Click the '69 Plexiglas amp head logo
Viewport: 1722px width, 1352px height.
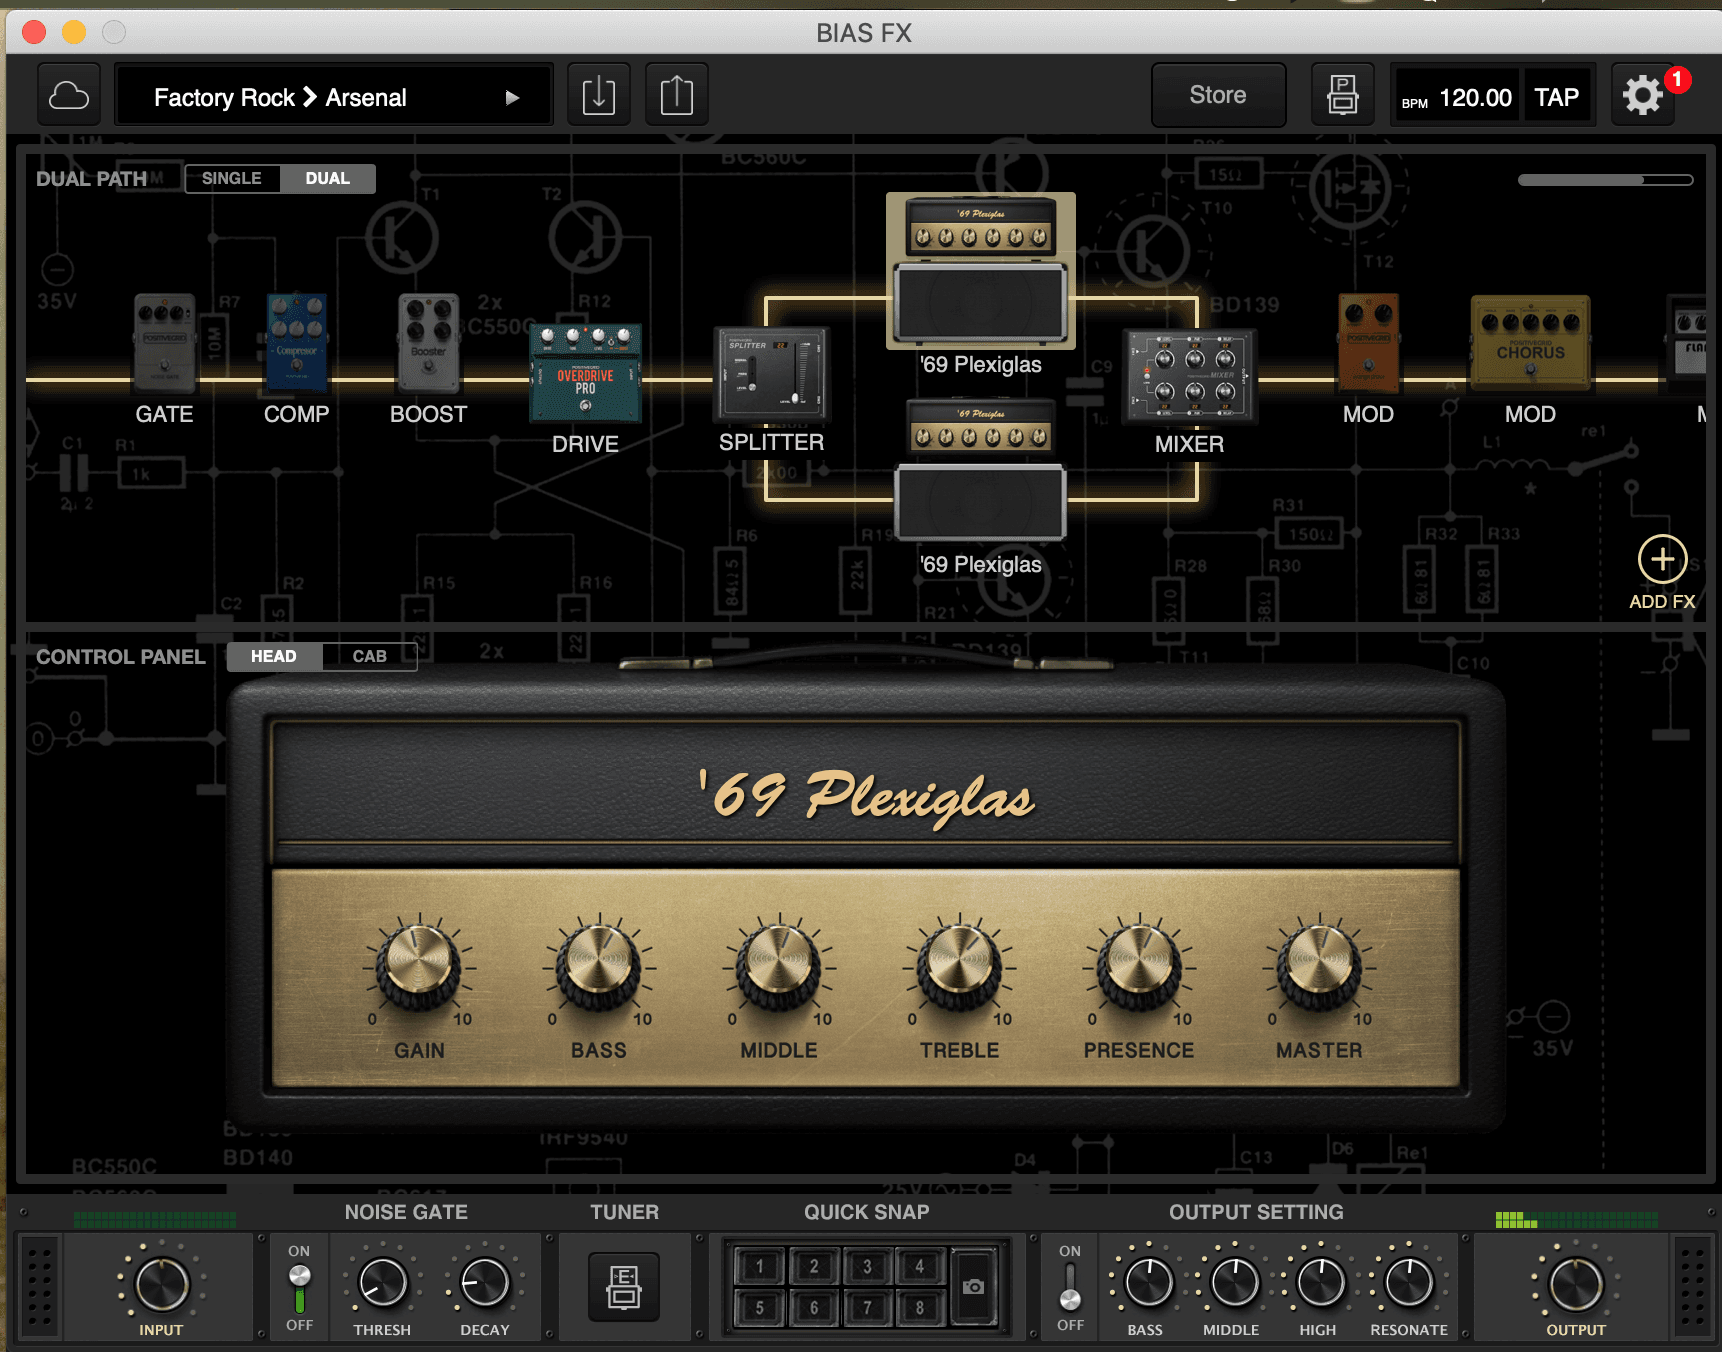[866, 797]
